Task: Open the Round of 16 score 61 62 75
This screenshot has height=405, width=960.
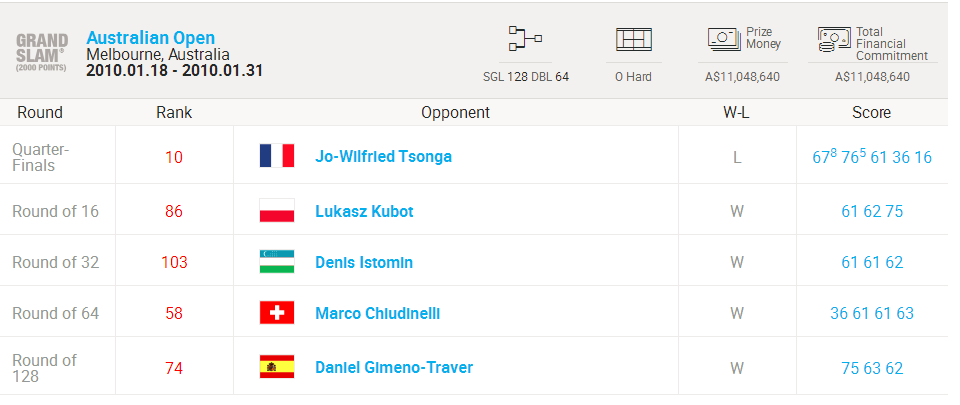Action: [x=872, y=212]
